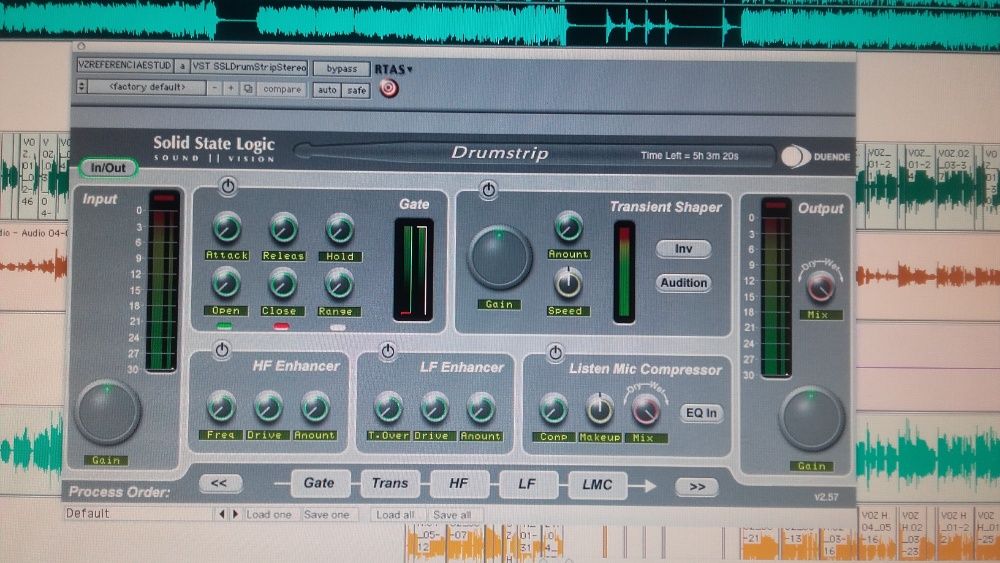Go to next preset using right arrow
This screenshot has width=1000, height=563.
[x=235, y=513]
